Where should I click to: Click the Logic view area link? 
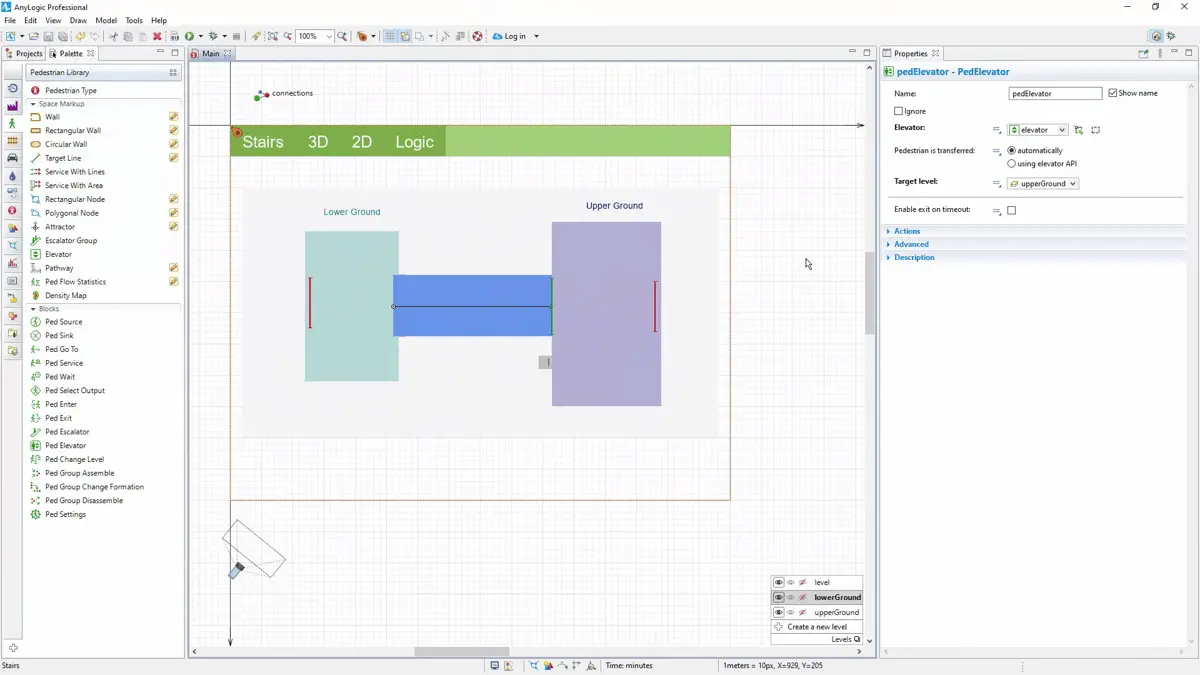pyautogui.click(x=414, y=142)
